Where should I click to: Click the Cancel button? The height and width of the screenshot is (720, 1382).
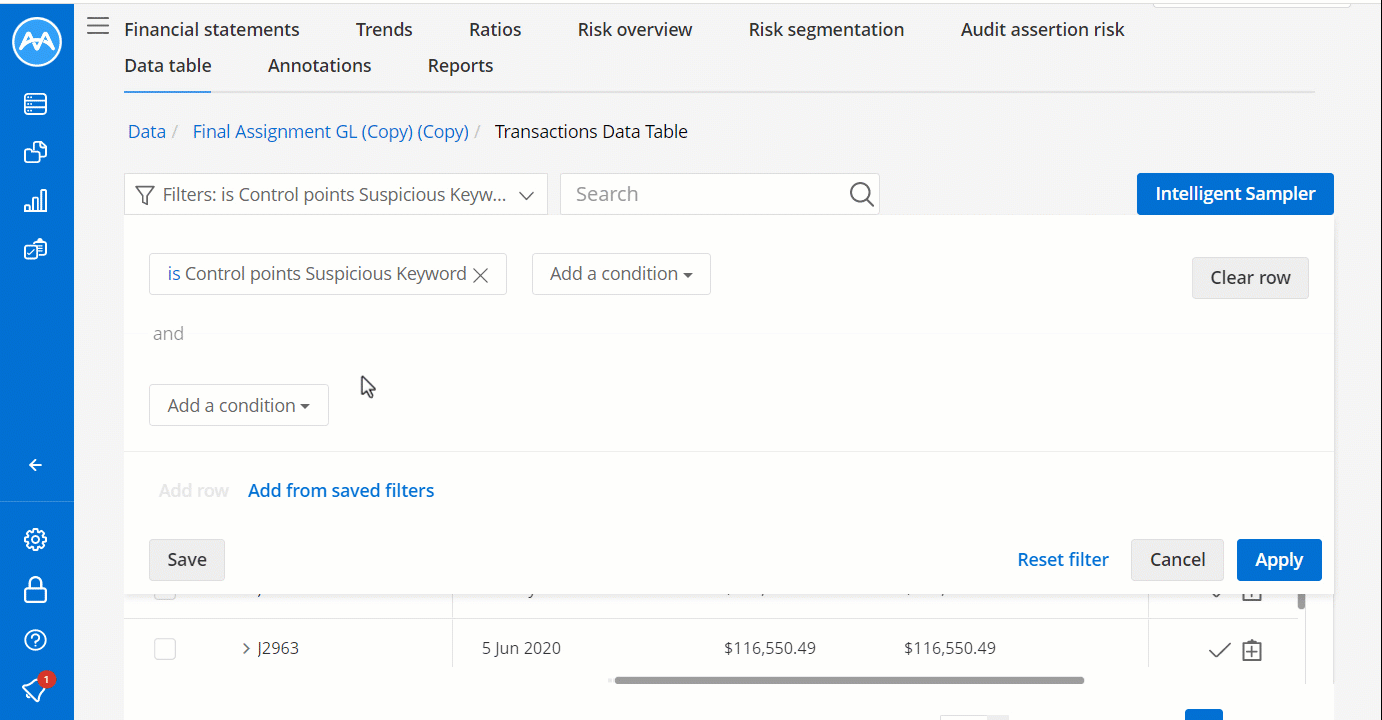(1177, 560)
